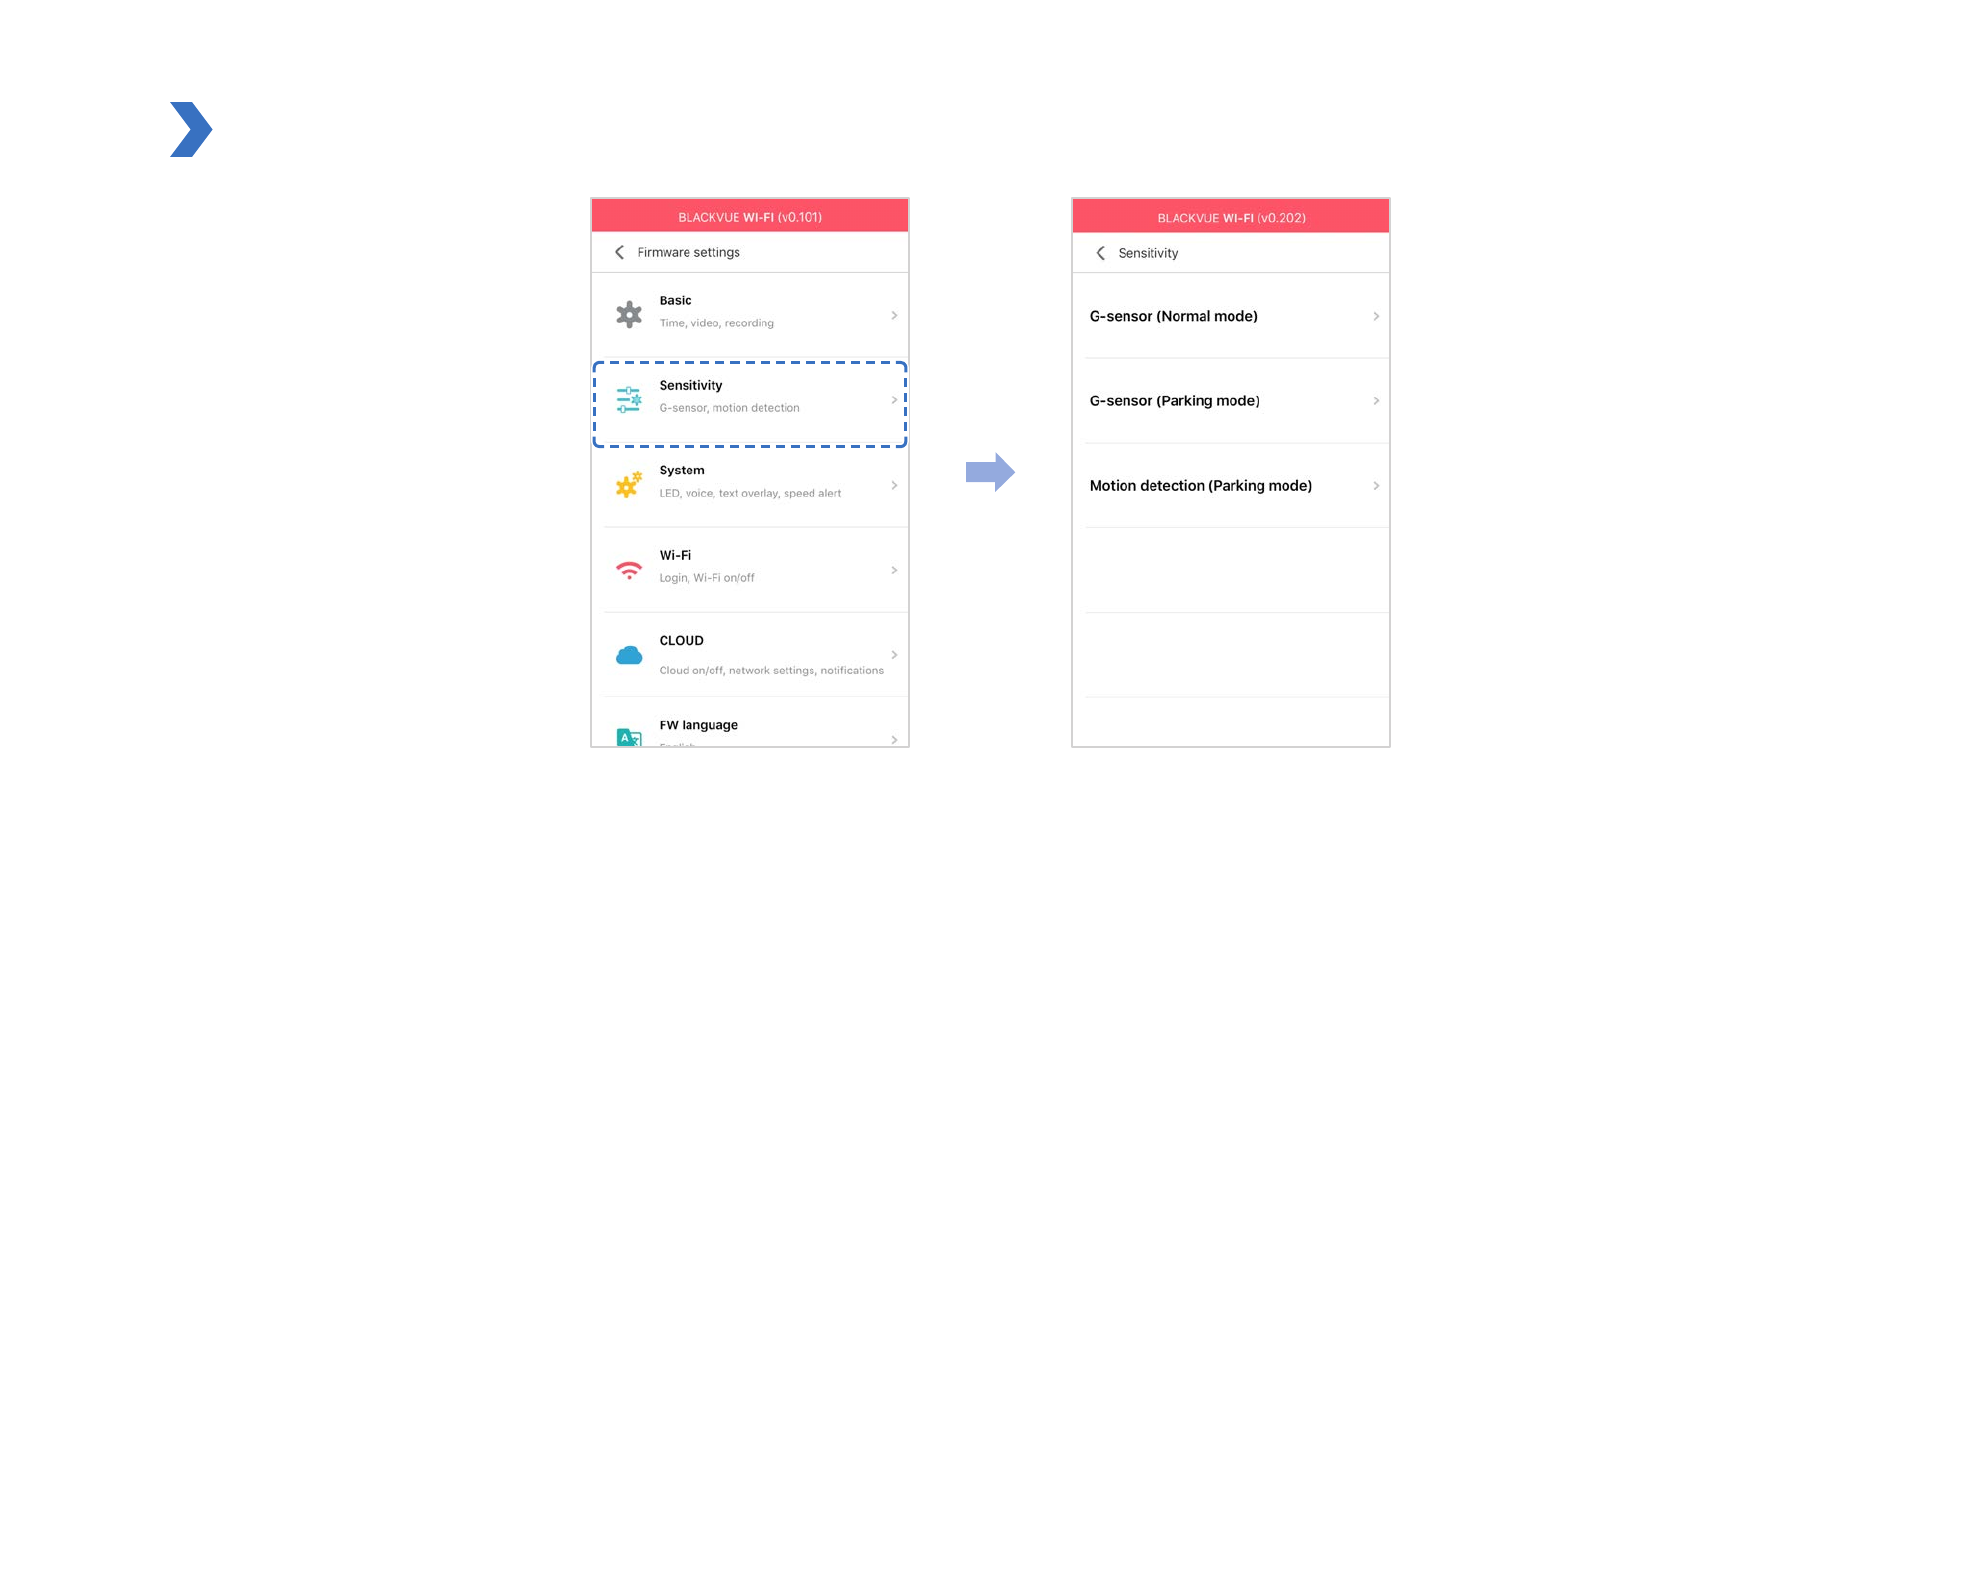Go back from Sensitivity screen
1984x1587 pixels.
click(1100, 253)
